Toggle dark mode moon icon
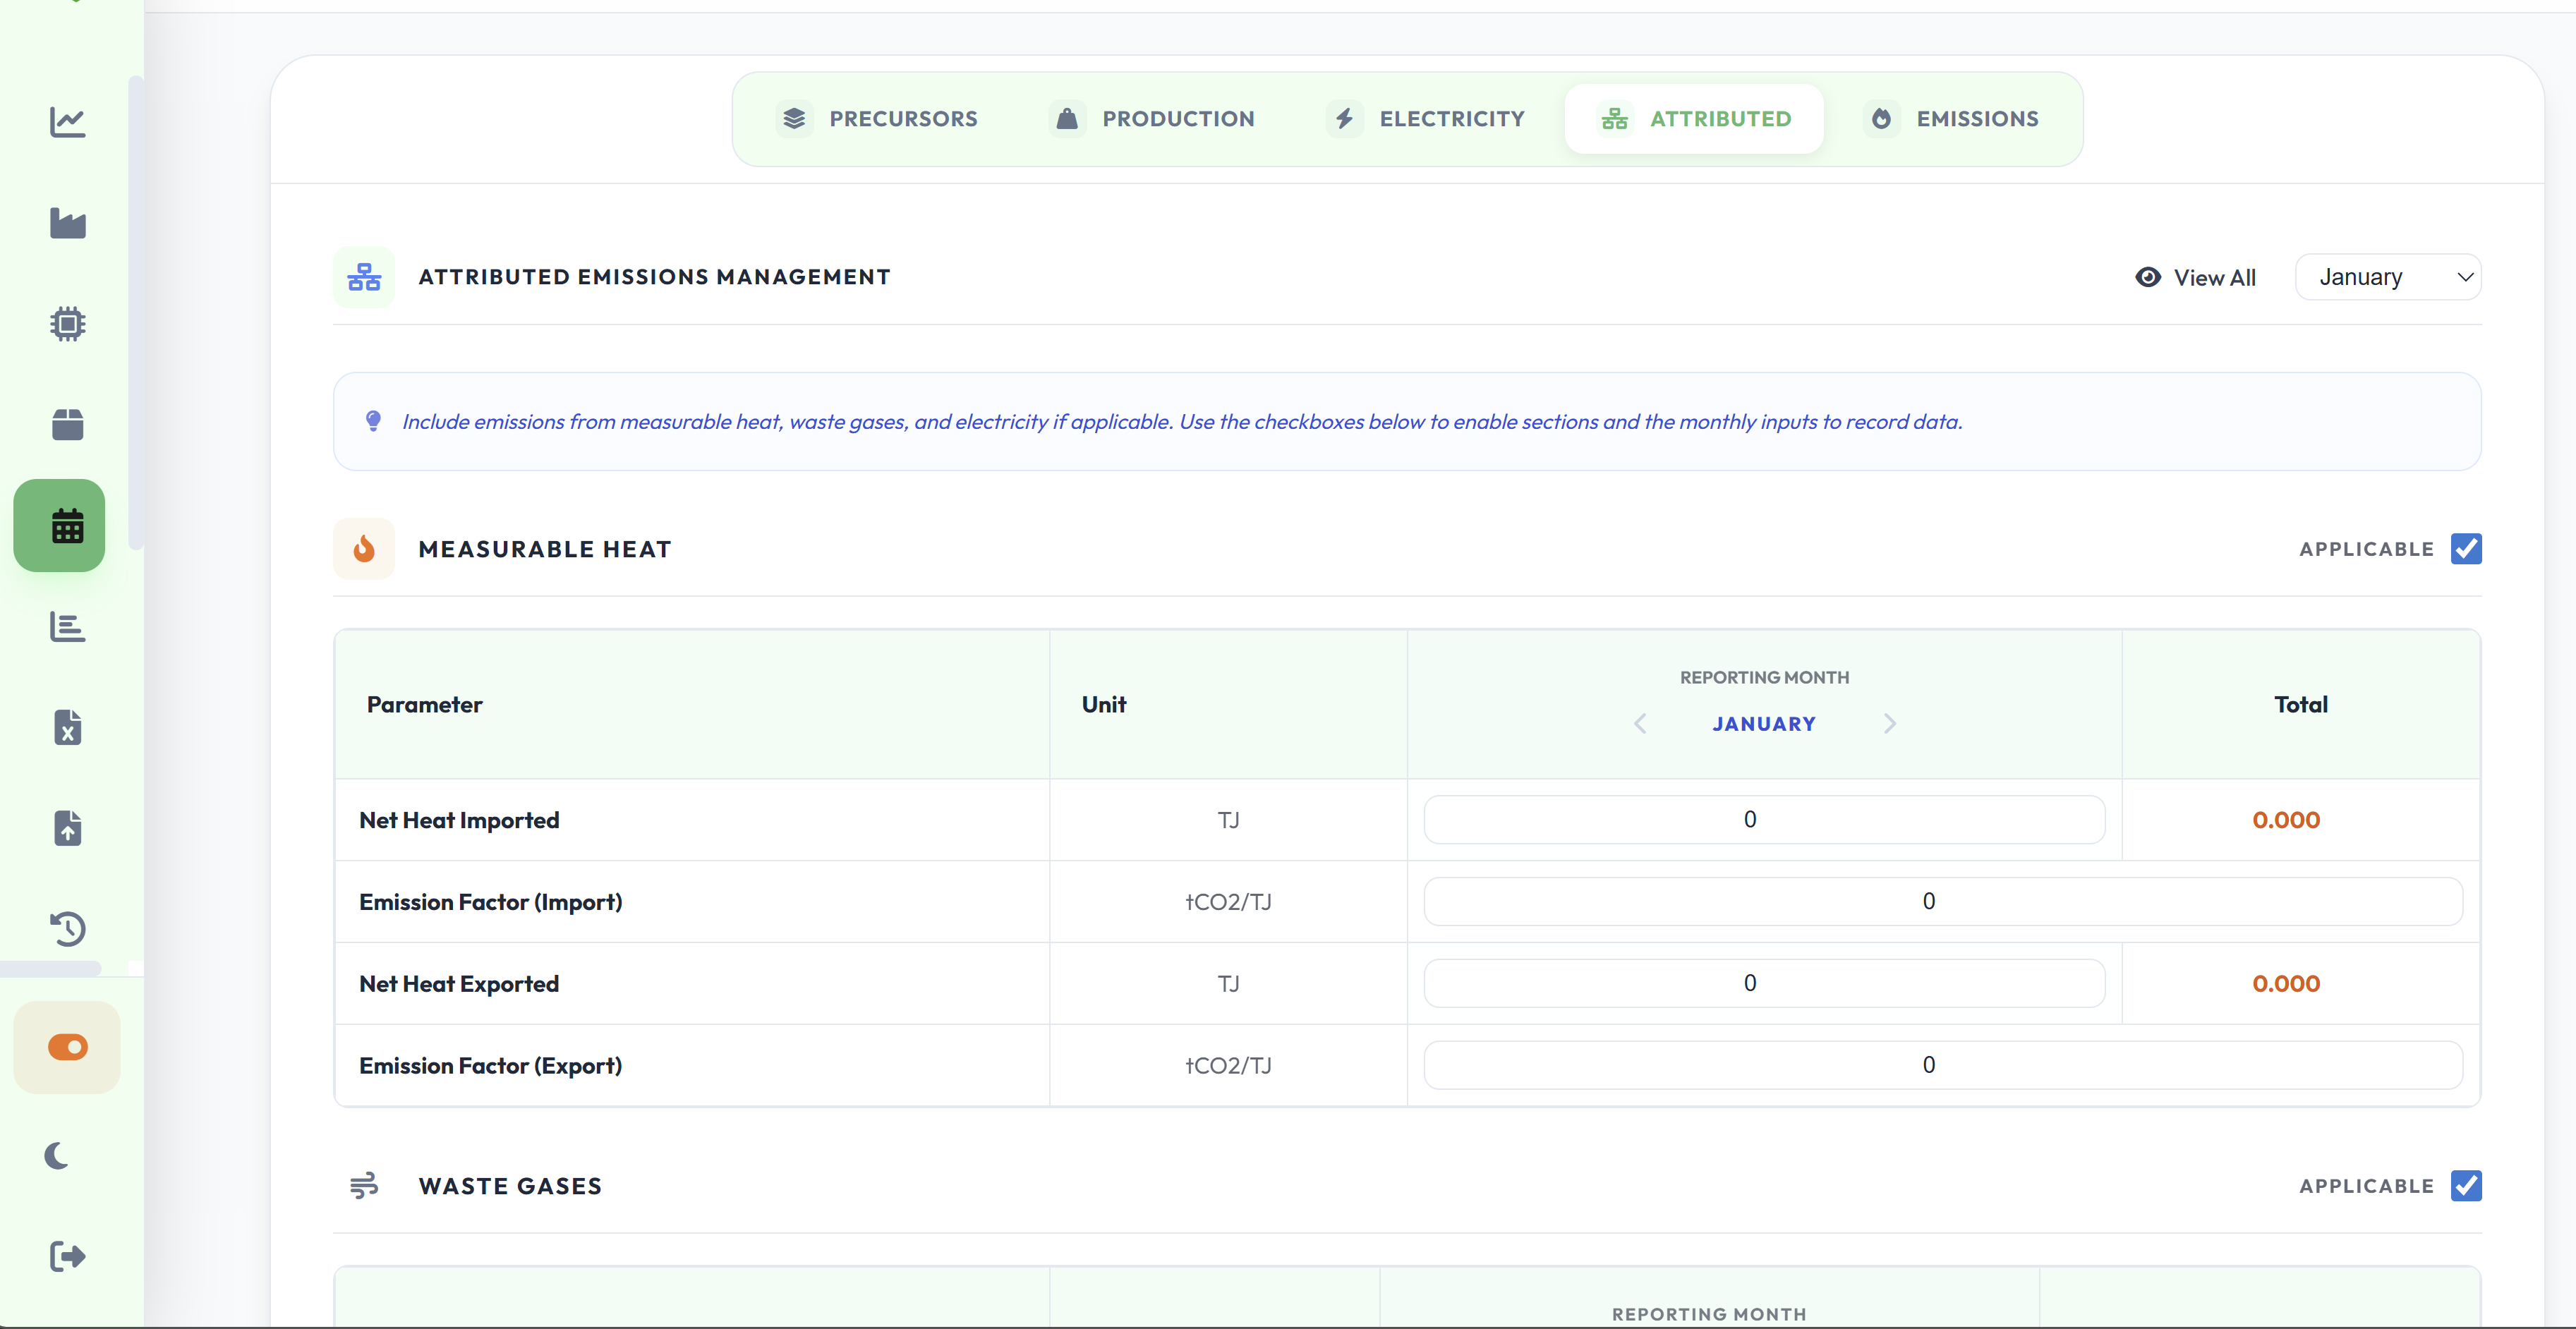The image size is (2576, 1329). (57, 1156)
